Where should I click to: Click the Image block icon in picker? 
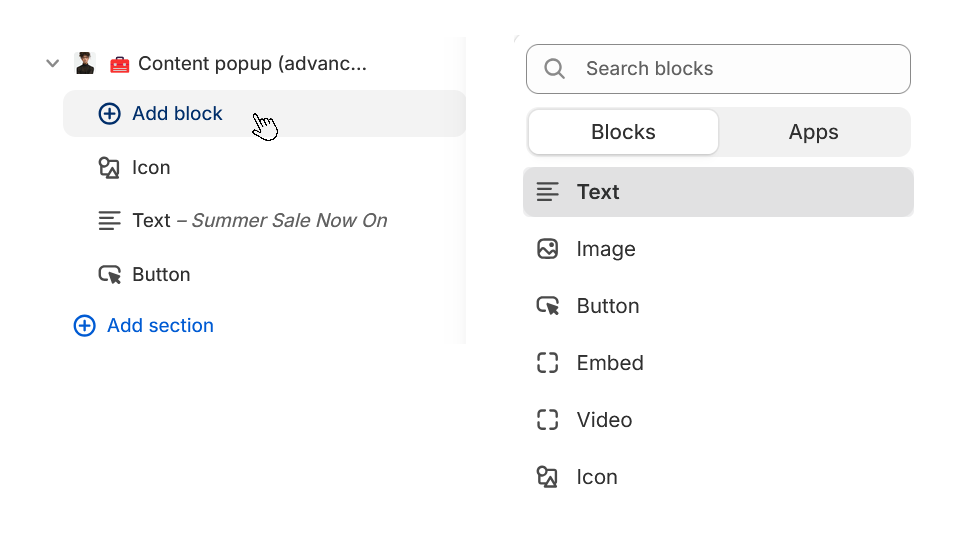tap(547, 249)
